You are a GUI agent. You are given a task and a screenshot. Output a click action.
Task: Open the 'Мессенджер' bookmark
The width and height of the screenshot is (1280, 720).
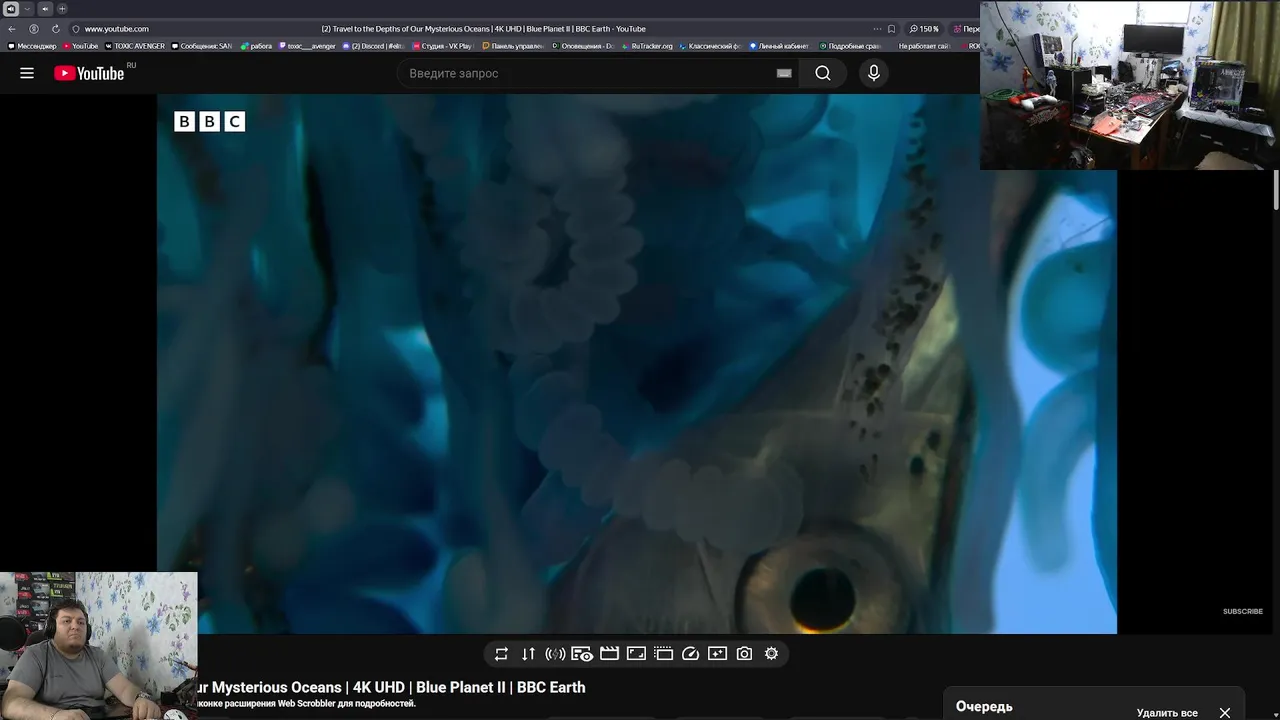pyautogui.click(x=33, y=46)
